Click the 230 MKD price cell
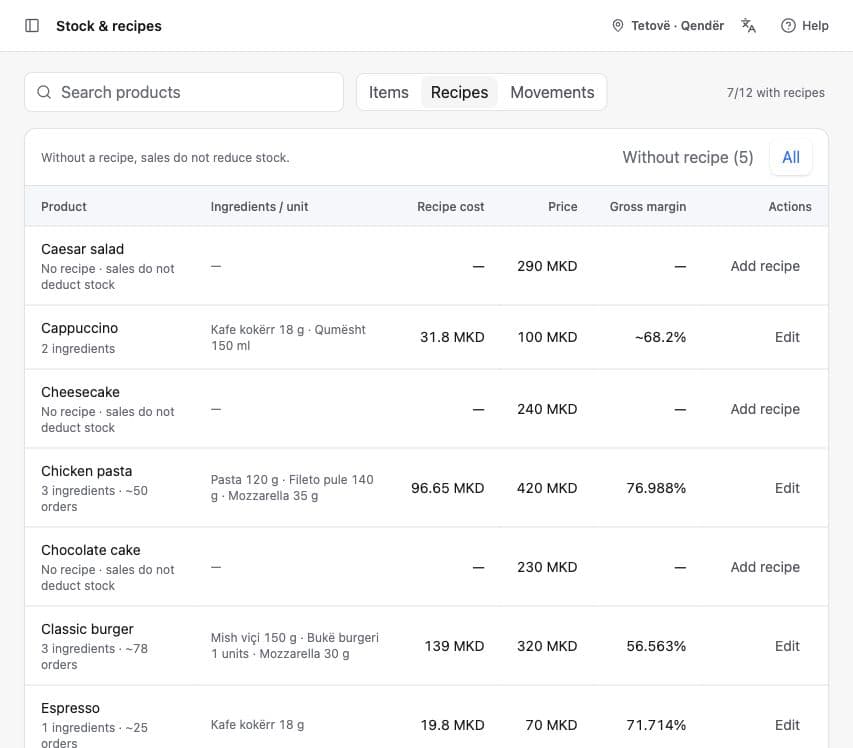Screen dimensions: 853x748 (547, 567)
